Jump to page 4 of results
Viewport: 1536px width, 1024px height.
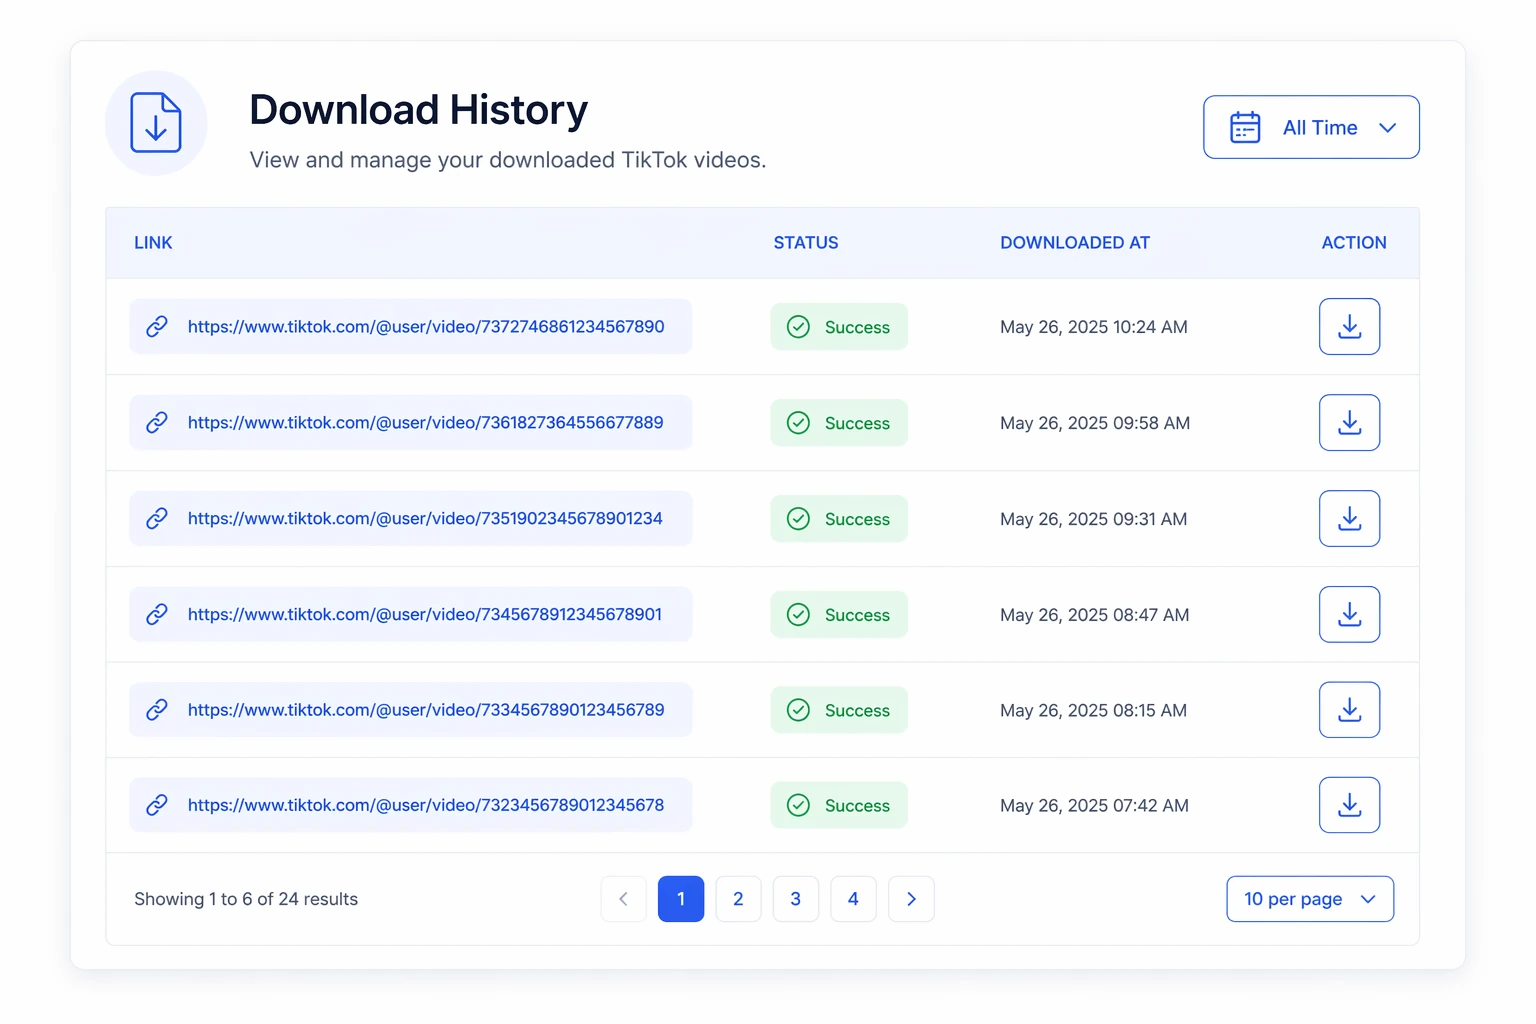(x=853, y=899)
